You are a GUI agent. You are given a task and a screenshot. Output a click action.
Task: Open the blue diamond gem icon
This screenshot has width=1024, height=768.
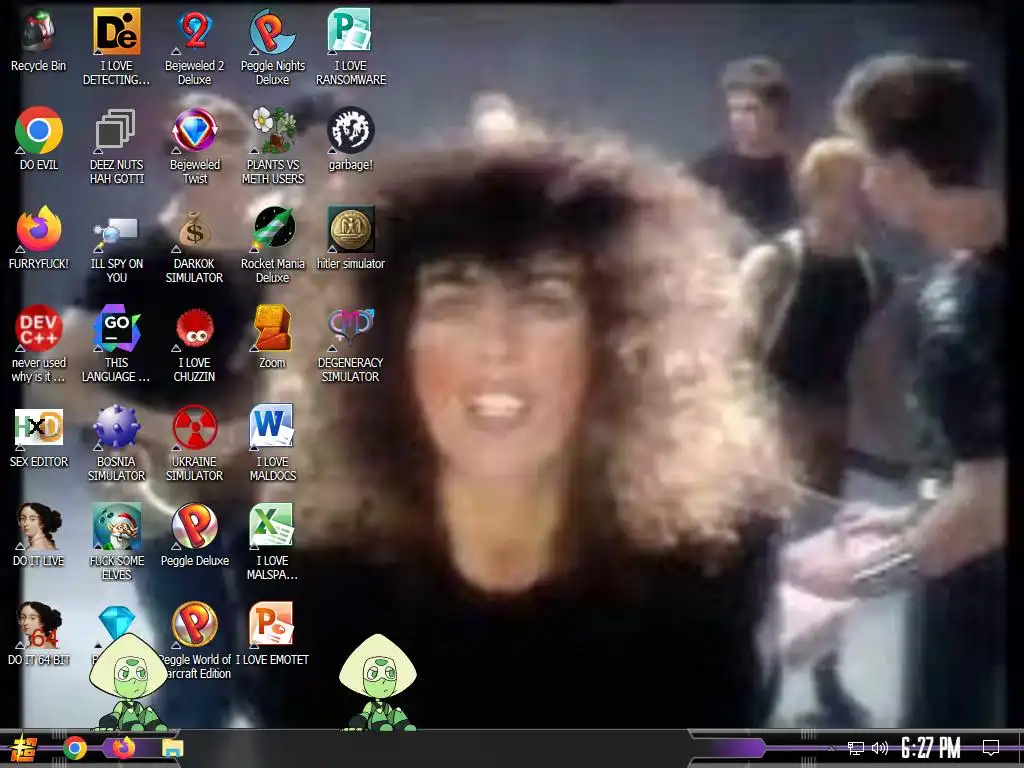pos(116,620)
